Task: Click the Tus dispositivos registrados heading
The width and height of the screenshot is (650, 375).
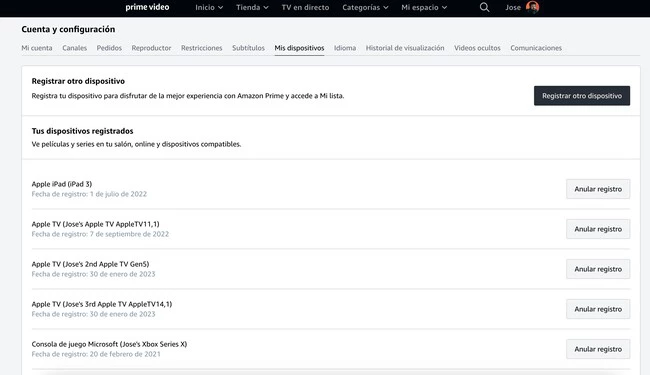Action: 82,131
